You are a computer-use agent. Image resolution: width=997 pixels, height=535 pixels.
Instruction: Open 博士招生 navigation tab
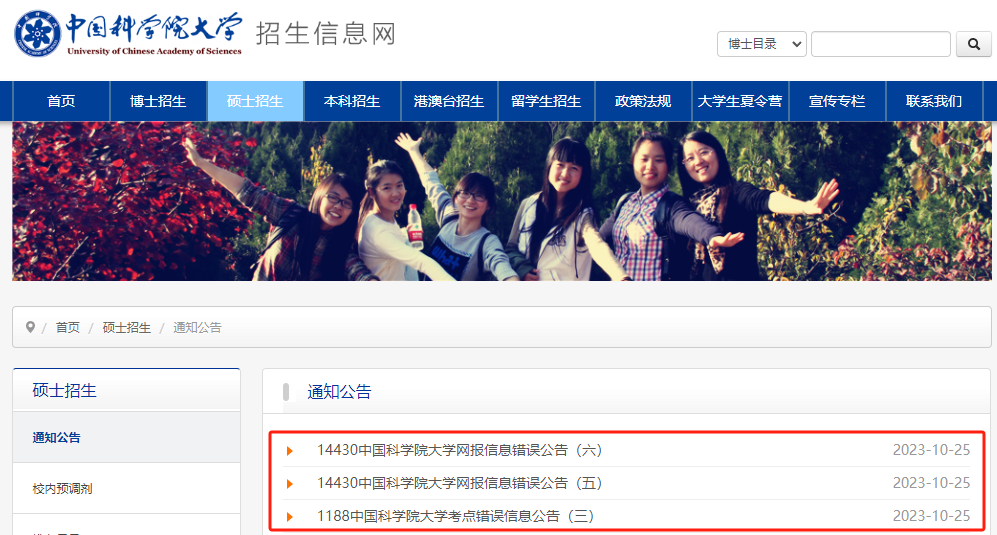click(x=158, y=101)
